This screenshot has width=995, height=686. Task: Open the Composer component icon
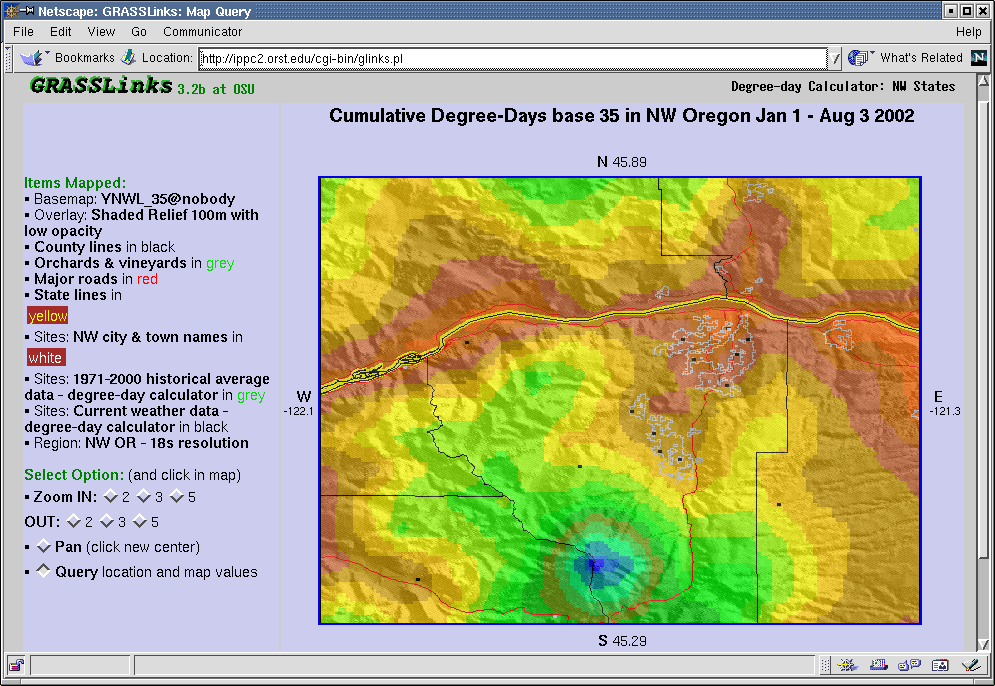click(x=971, y=665)
